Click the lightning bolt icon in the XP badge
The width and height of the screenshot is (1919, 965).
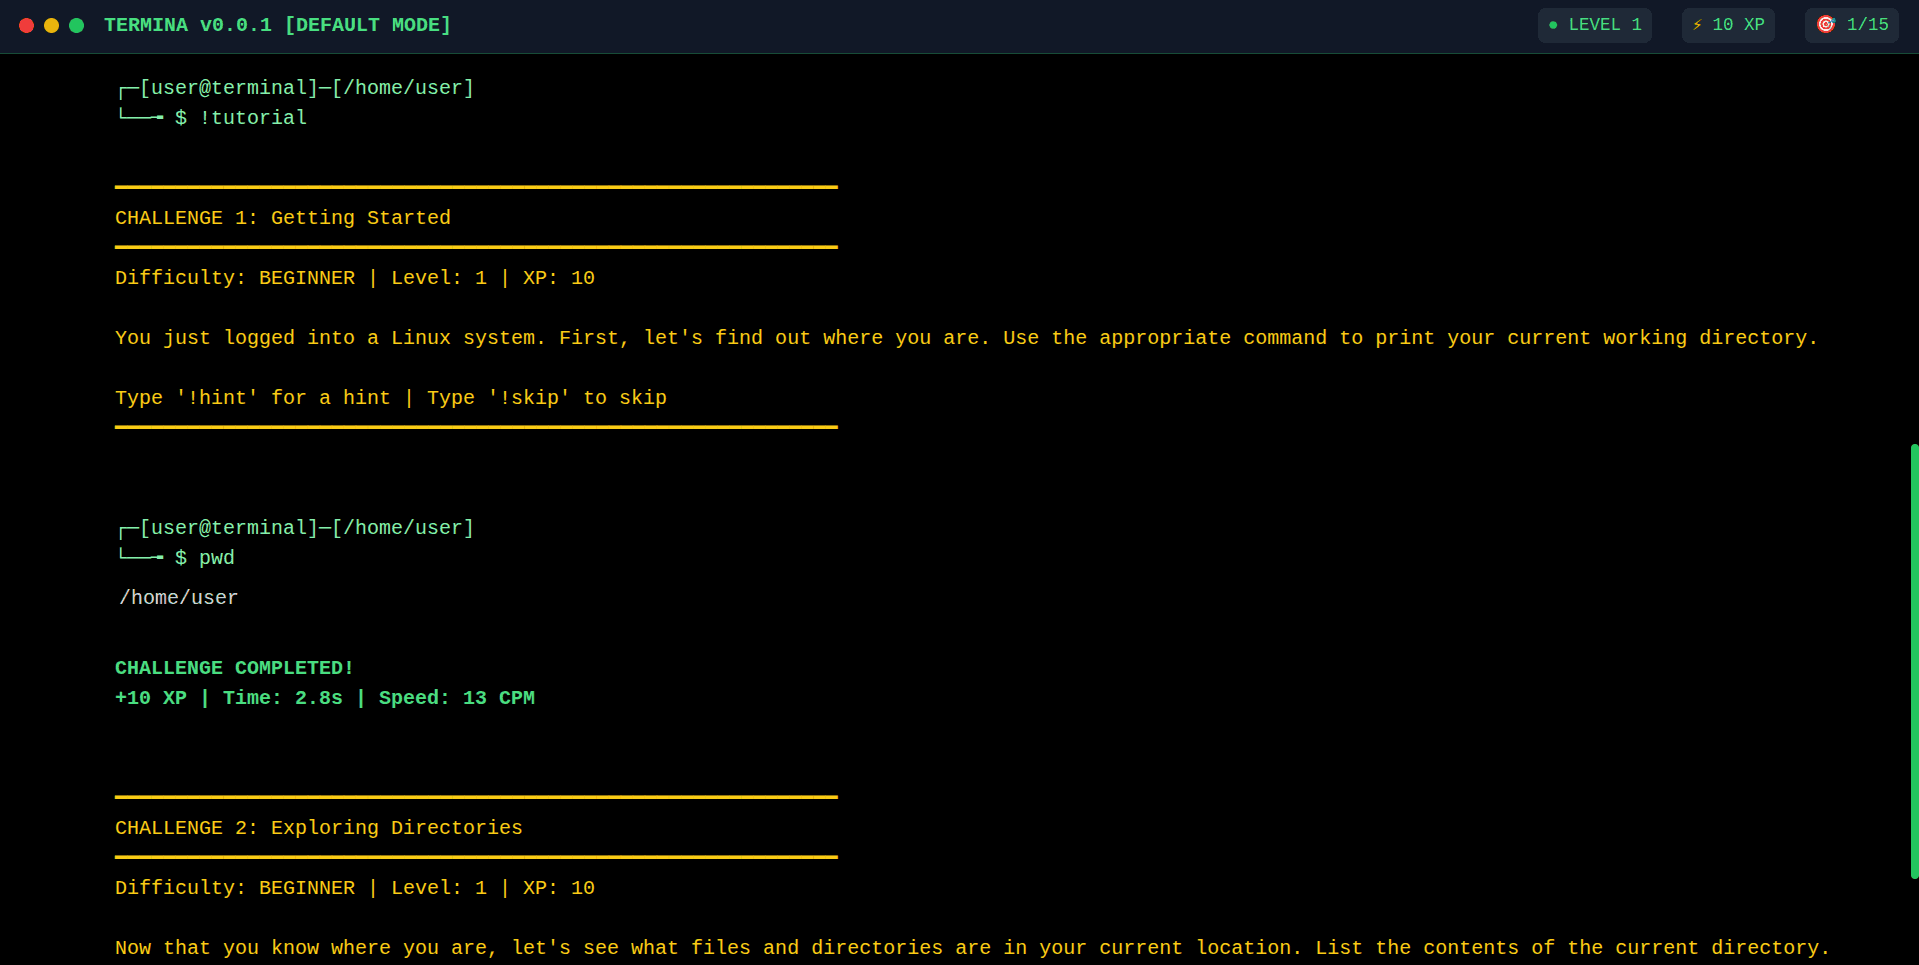[x=1697, y=25]
